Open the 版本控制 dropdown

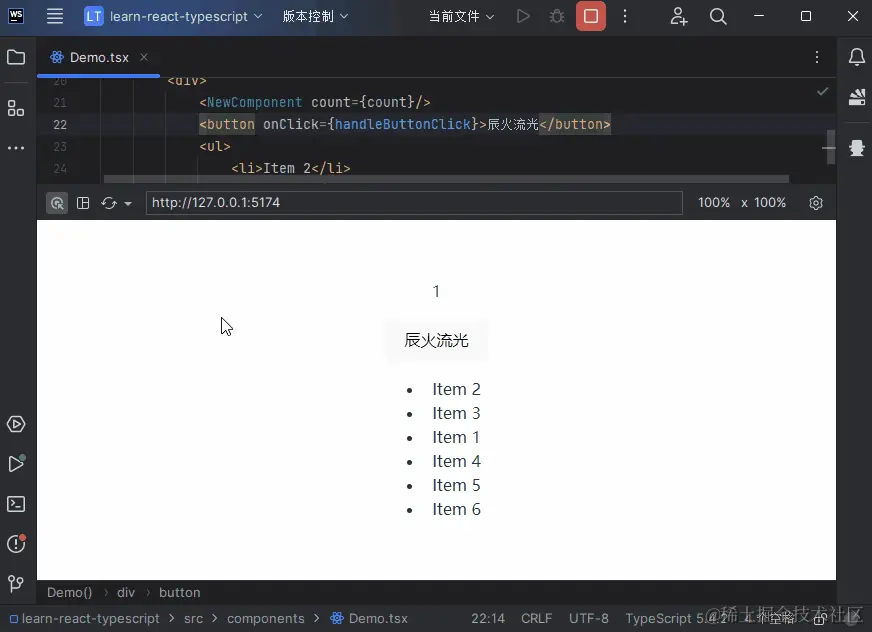tap(313, 16)
